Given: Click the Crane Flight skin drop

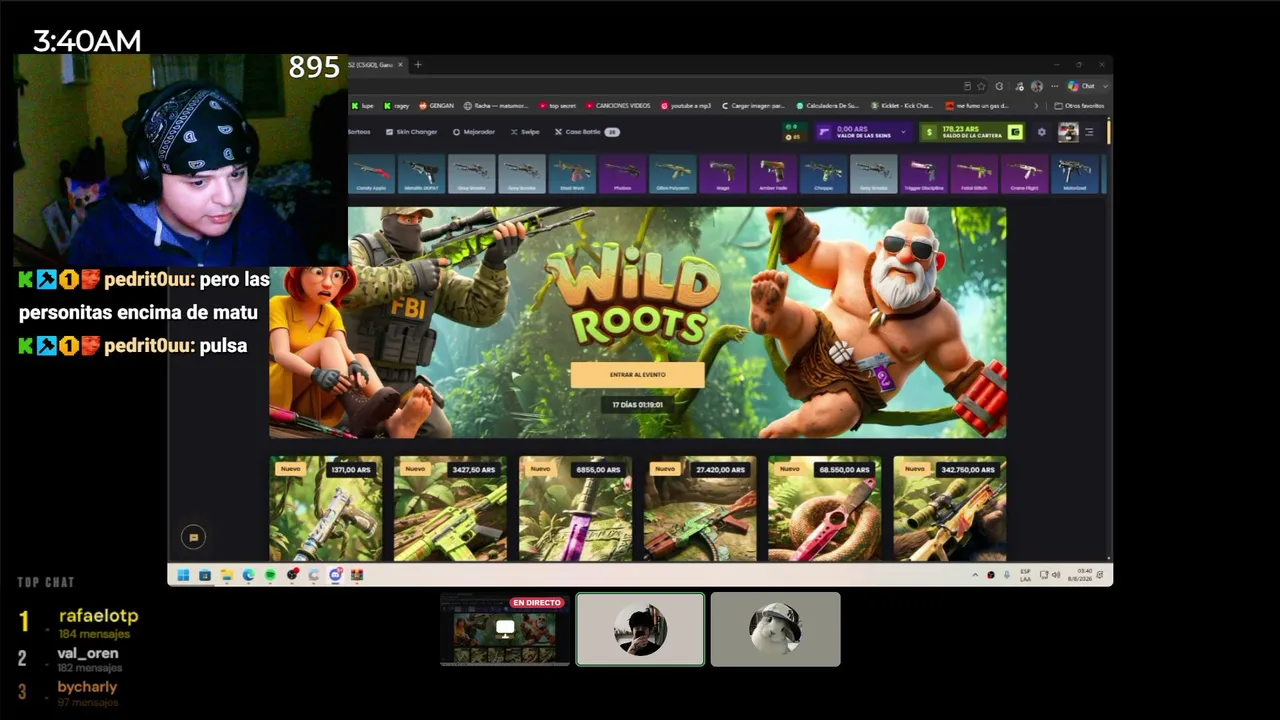Looking at the screenshot, I should pyautogui.click(x=1024, y=174).
